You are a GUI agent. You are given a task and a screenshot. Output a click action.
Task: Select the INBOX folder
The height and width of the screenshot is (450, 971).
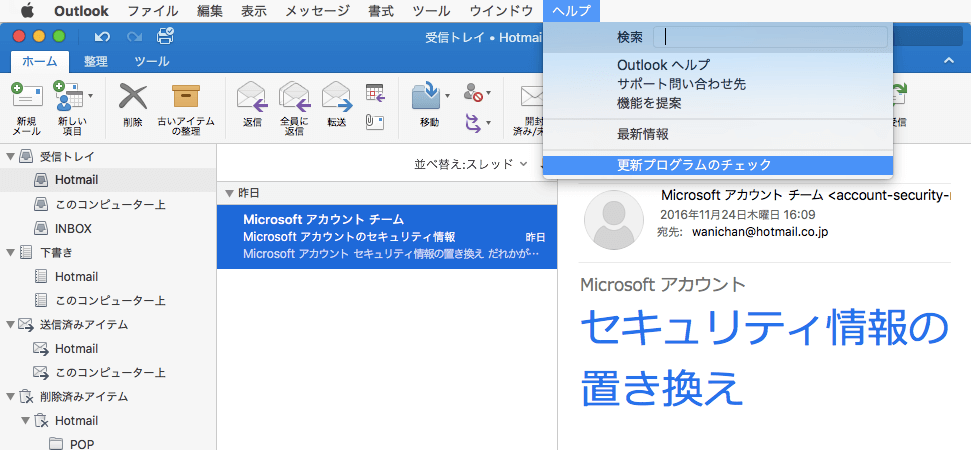click(108, 228)
